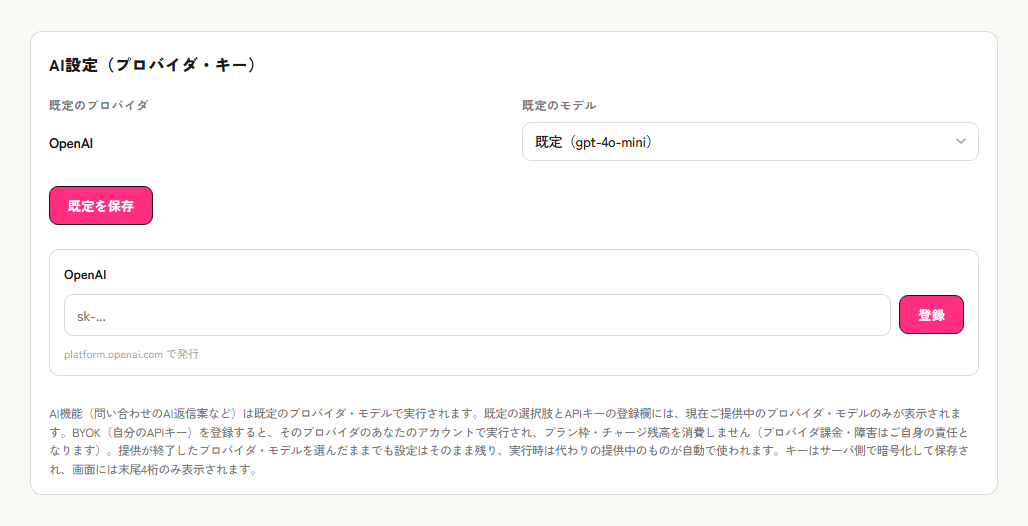Click the 既定を保存 button
Screen dimensions: 1028x526
pyautogui.click(x=101, y=205)
